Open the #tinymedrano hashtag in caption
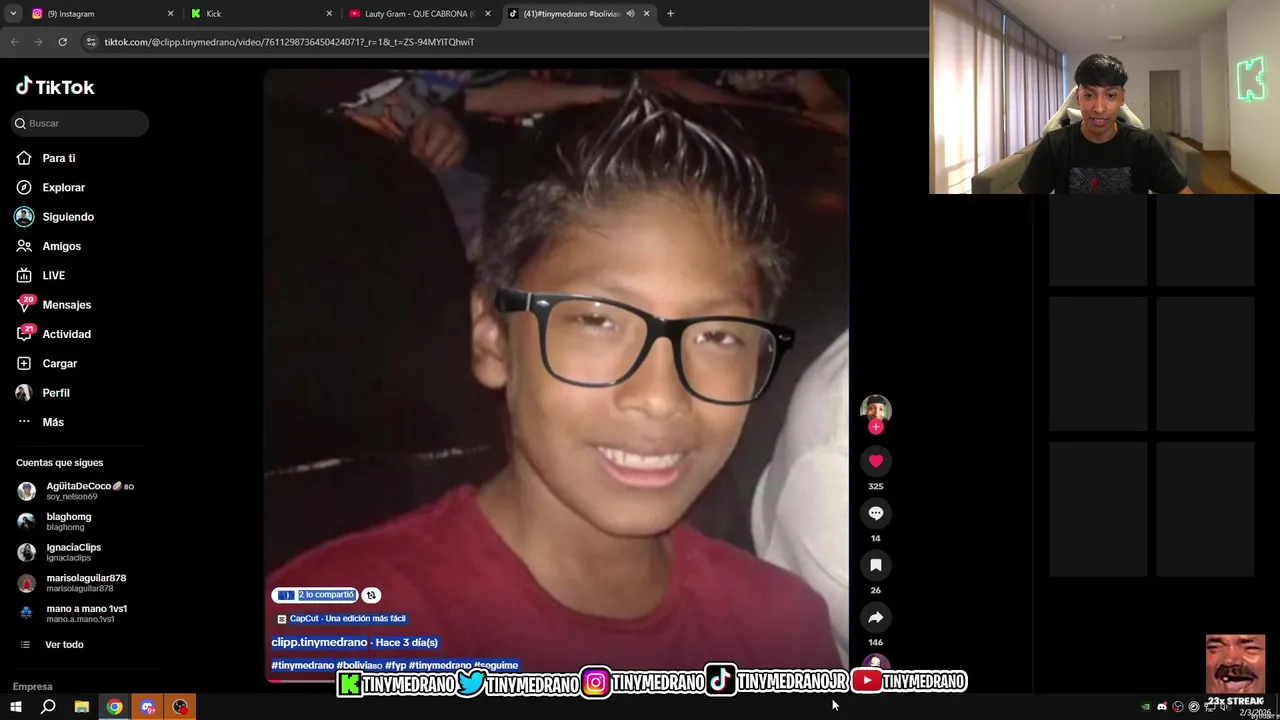Screen dimensions: 1280x720 click(302, 665)
